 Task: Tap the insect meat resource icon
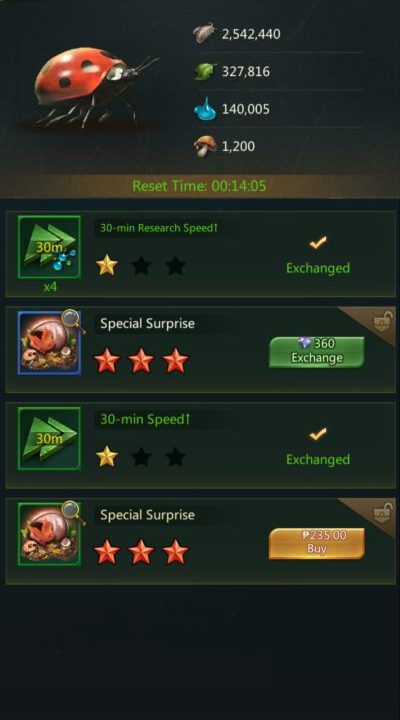(204, 34)
